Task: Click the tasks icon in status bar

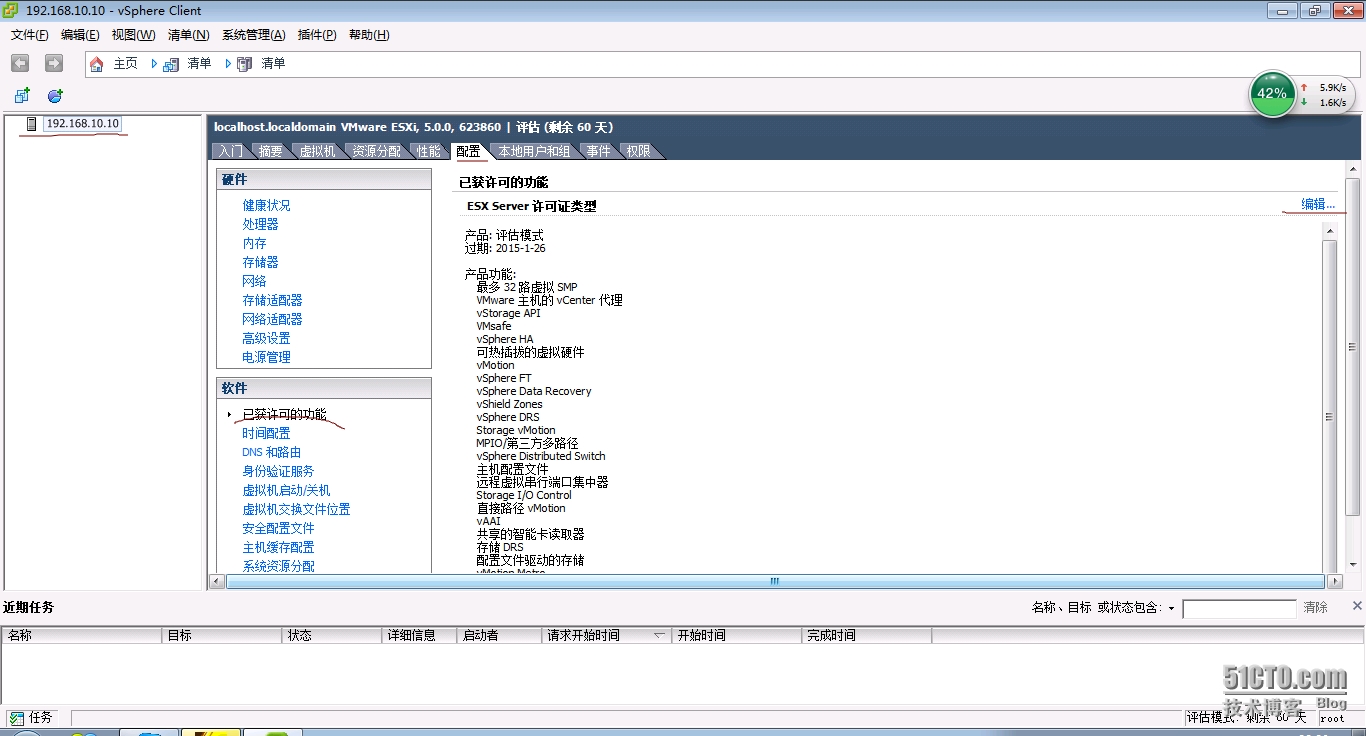Action: pos(16,718)
